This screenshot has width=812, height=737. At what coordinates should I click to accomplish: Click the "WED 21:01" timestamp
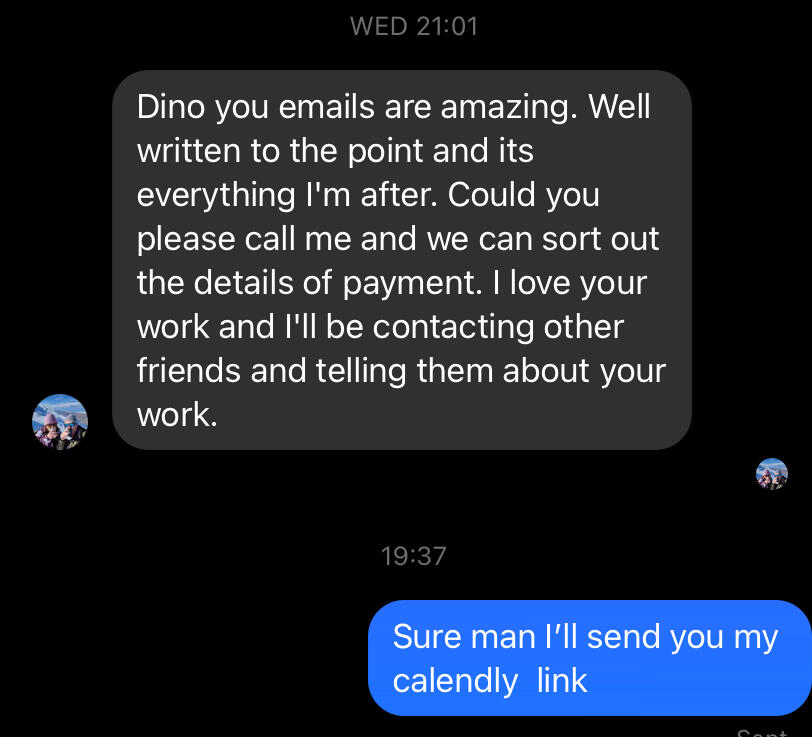(414, 26)
